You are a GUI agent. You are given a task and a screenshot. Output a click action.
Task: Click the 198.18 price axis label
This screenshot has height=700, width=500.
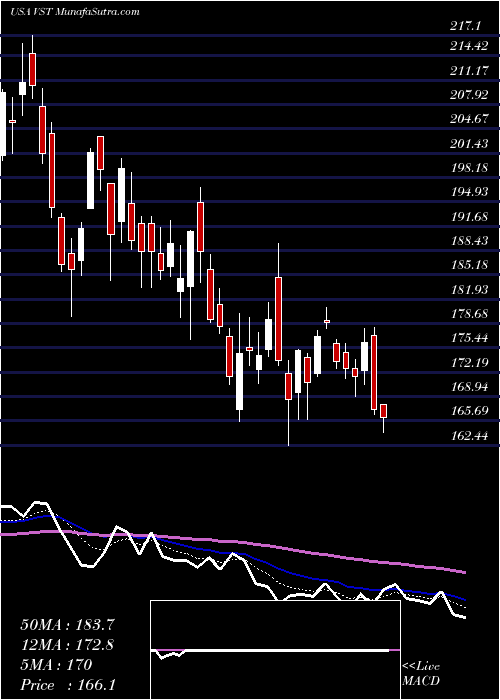469,168
